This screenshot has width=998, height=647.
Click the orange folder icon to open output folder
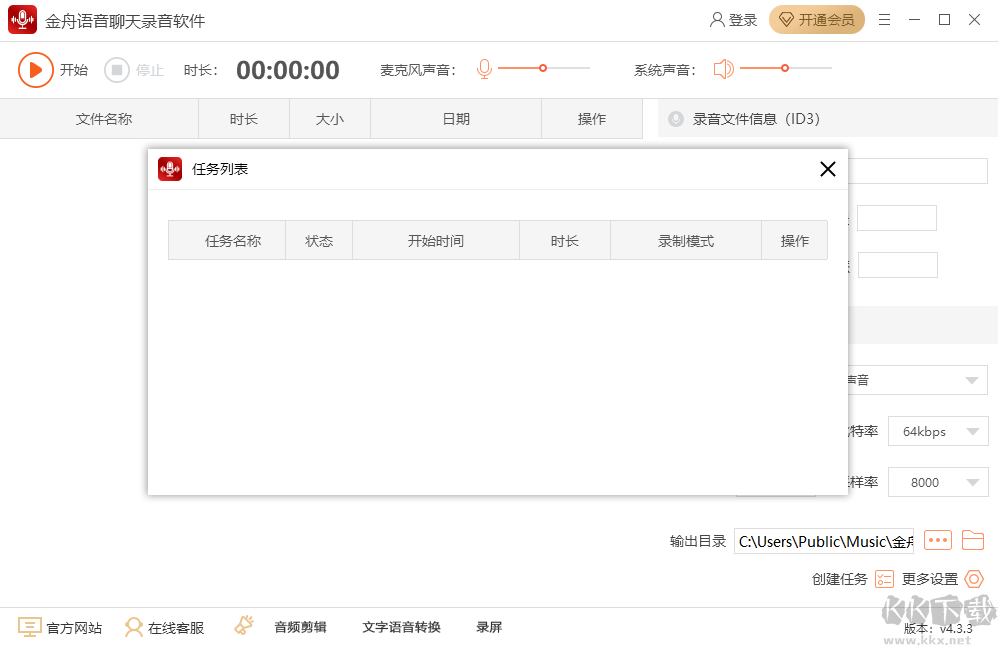point(972,540)
